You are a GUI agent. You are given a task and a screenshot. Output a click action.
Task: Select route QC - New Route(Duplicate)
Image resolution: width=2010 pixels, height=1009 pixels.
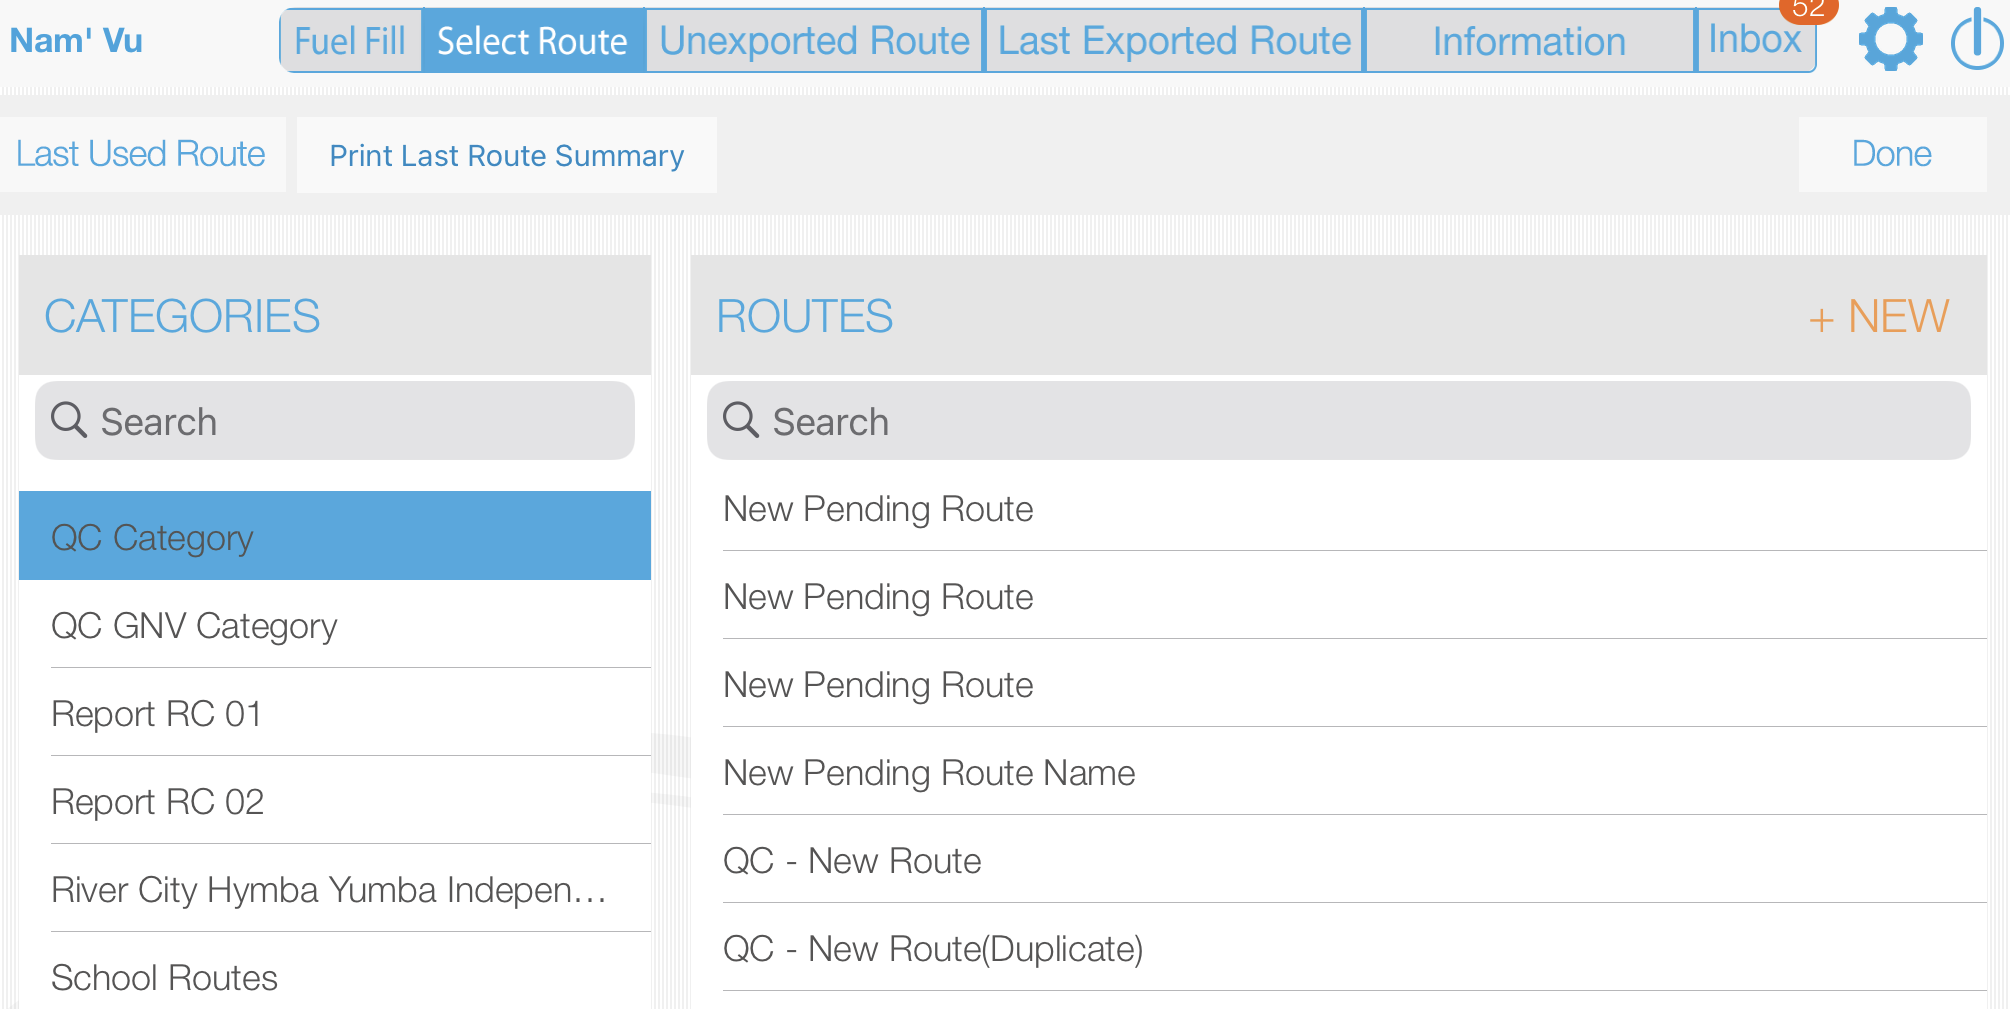[933, 948]
